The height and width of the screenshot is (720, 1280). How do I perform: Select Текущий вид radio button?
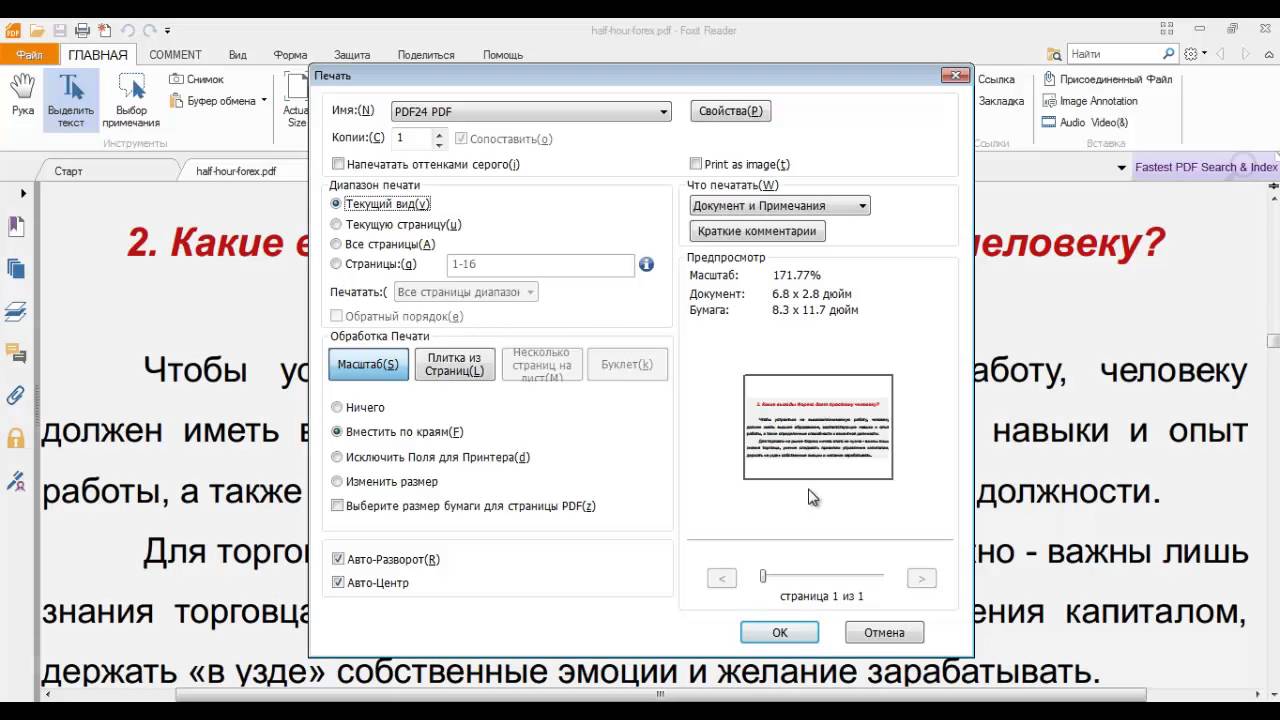[x=336, y=203]
